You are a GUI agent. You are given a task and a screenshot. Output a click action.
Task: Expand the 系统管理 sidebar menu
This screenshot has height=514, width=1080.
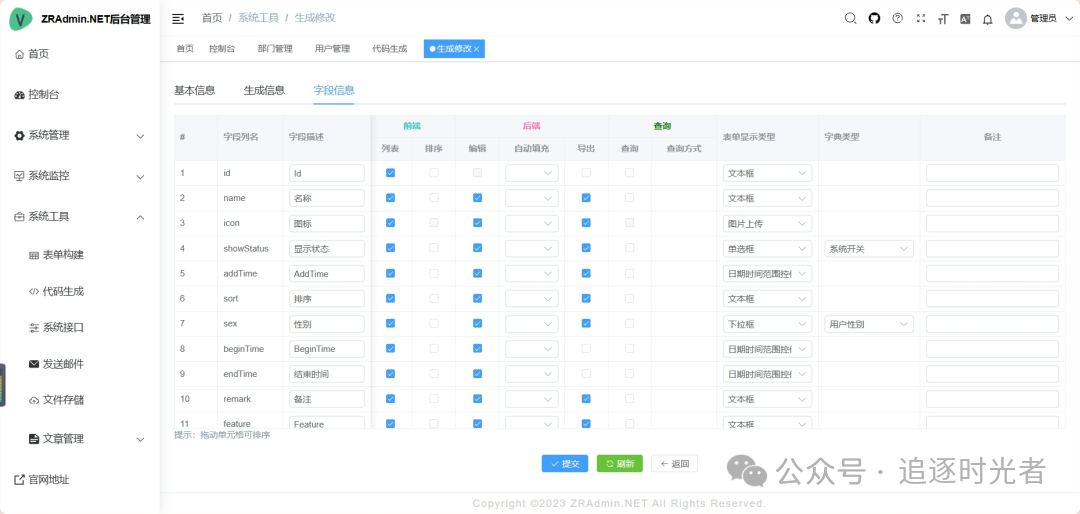click(80, 135)
